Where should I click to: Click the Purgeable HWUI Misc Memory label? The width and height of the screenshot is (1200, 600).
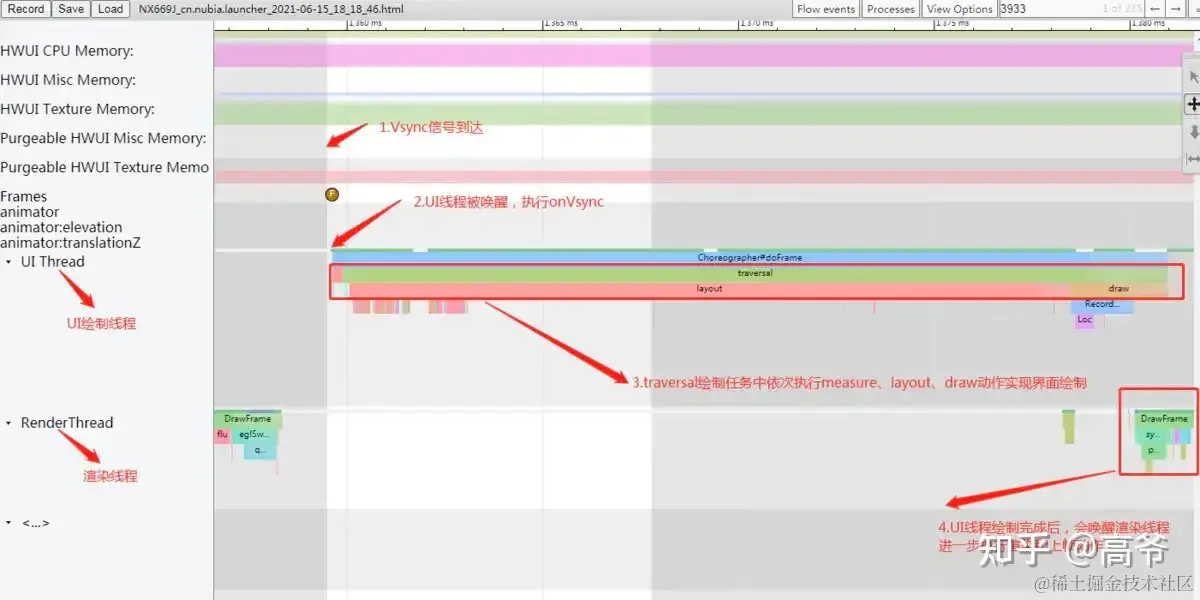point(103,138)
